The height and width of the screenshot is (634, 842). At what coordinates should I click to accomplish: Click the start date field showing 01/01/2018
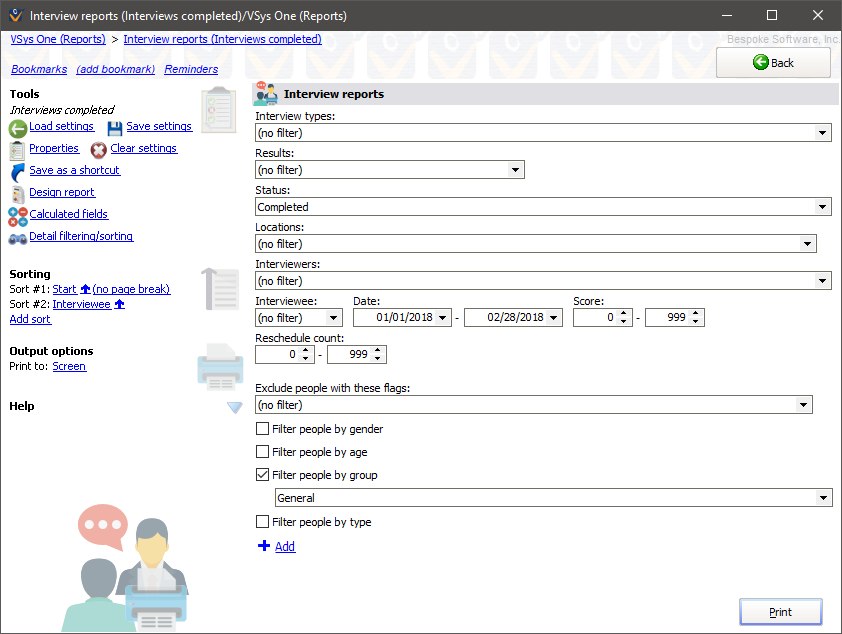click(397, 317)
